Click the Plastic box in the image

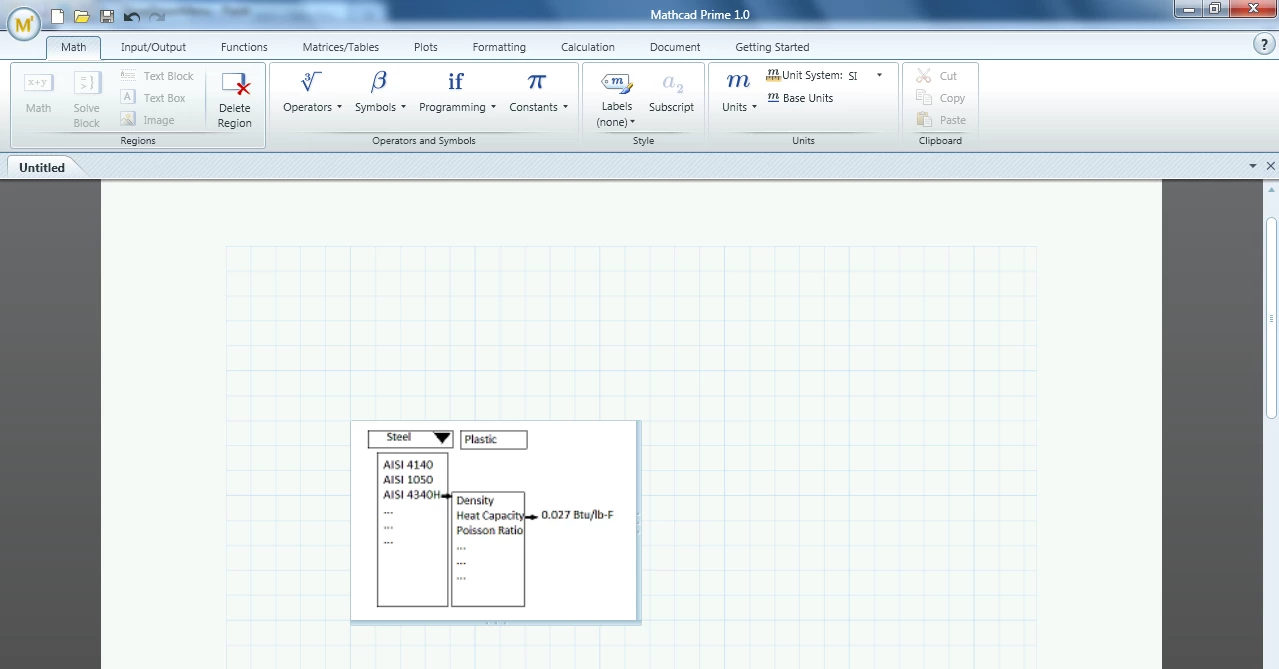(493, 440)
